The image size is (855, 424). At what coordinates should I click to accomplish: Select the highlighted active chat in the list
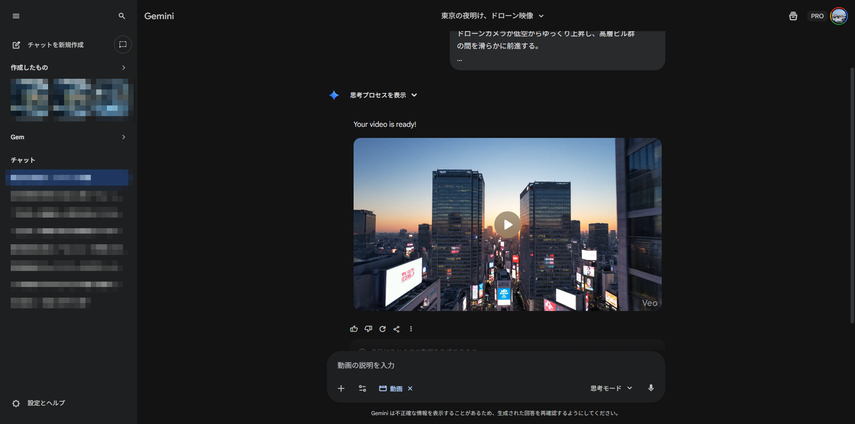[x=67, y=178]
